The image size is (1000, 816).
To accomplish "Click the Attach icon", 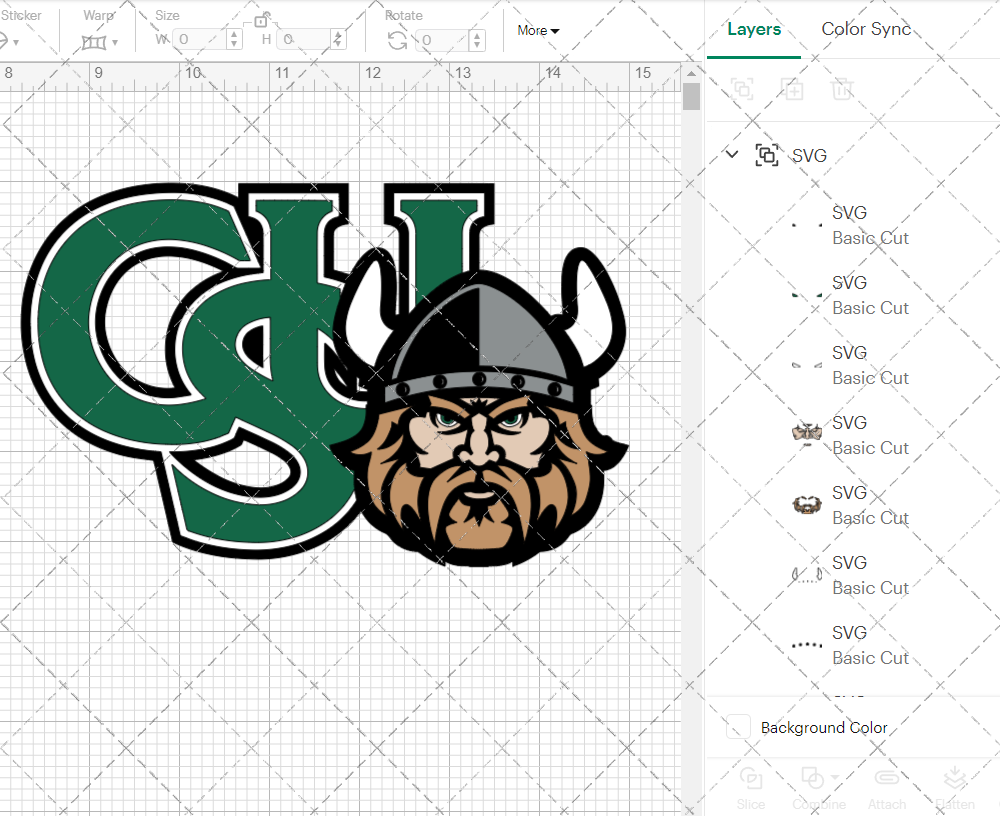I will 887,778.
